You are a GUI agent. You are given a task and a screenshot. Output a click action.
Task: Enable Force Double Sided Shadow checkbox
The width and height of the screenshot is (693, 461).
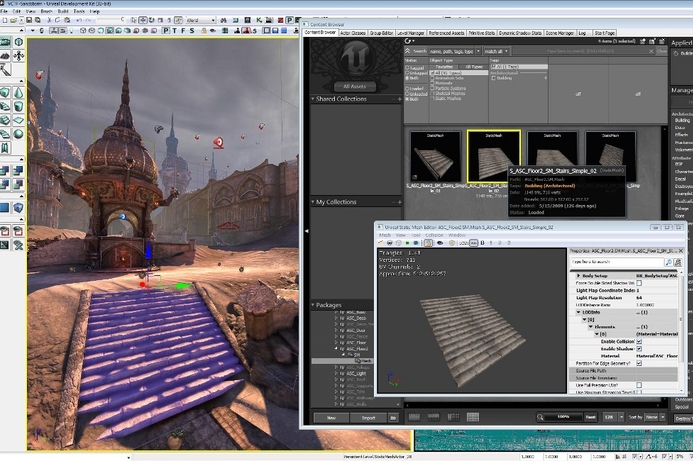pos(639,283)
